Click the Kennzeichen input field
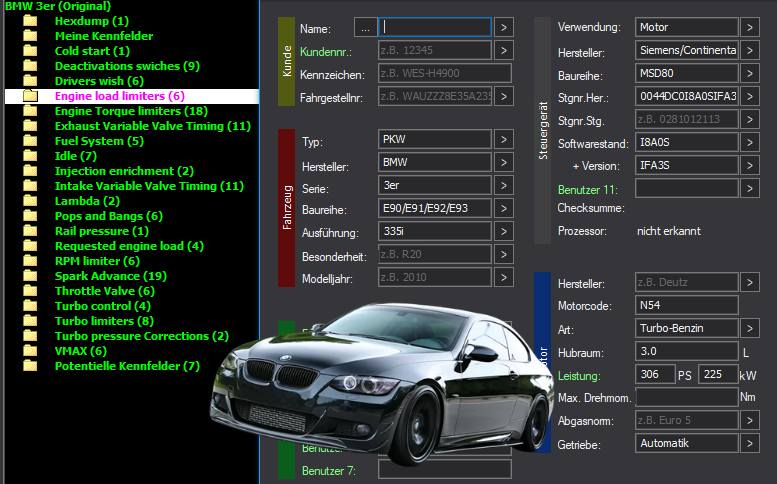 (x=444, y=73)
